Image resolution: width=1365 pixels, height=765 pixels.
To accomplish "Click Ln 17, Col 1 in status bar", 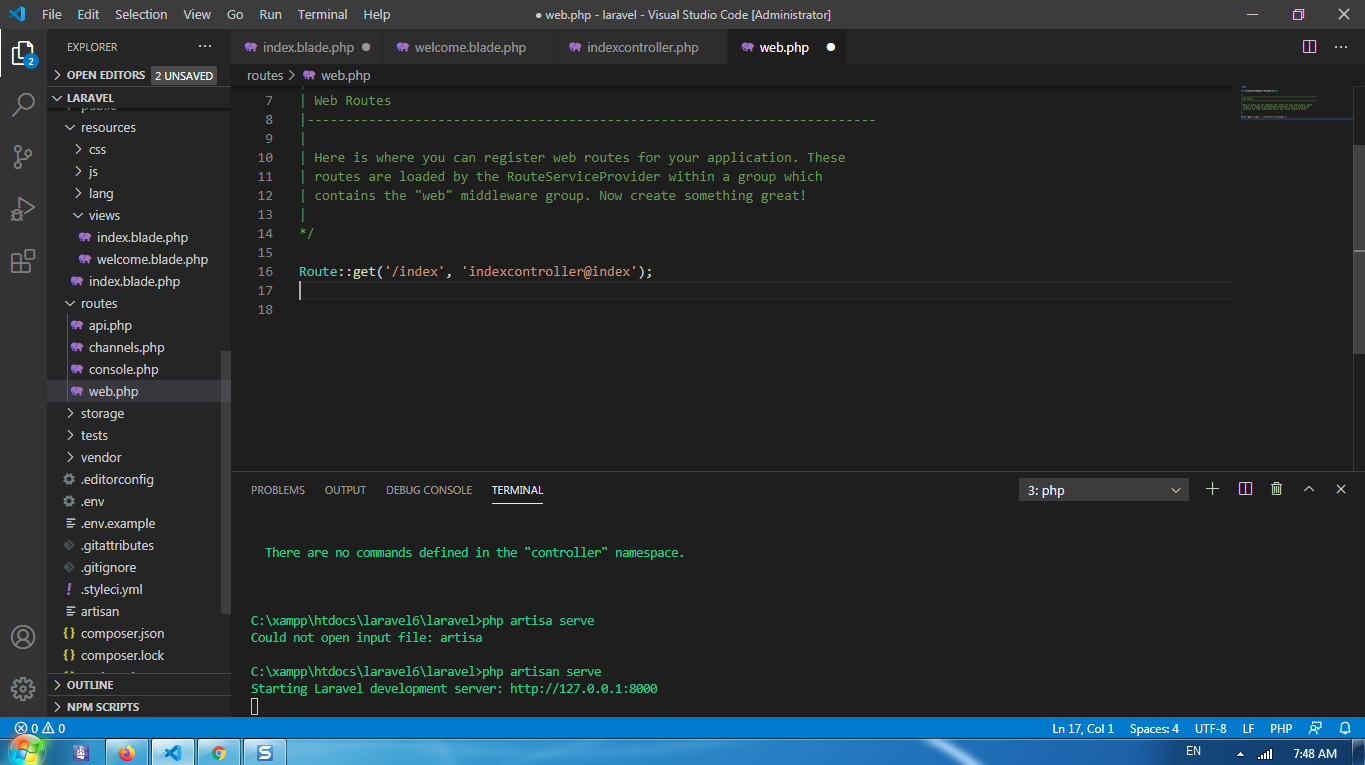I will pos(1083,728).
